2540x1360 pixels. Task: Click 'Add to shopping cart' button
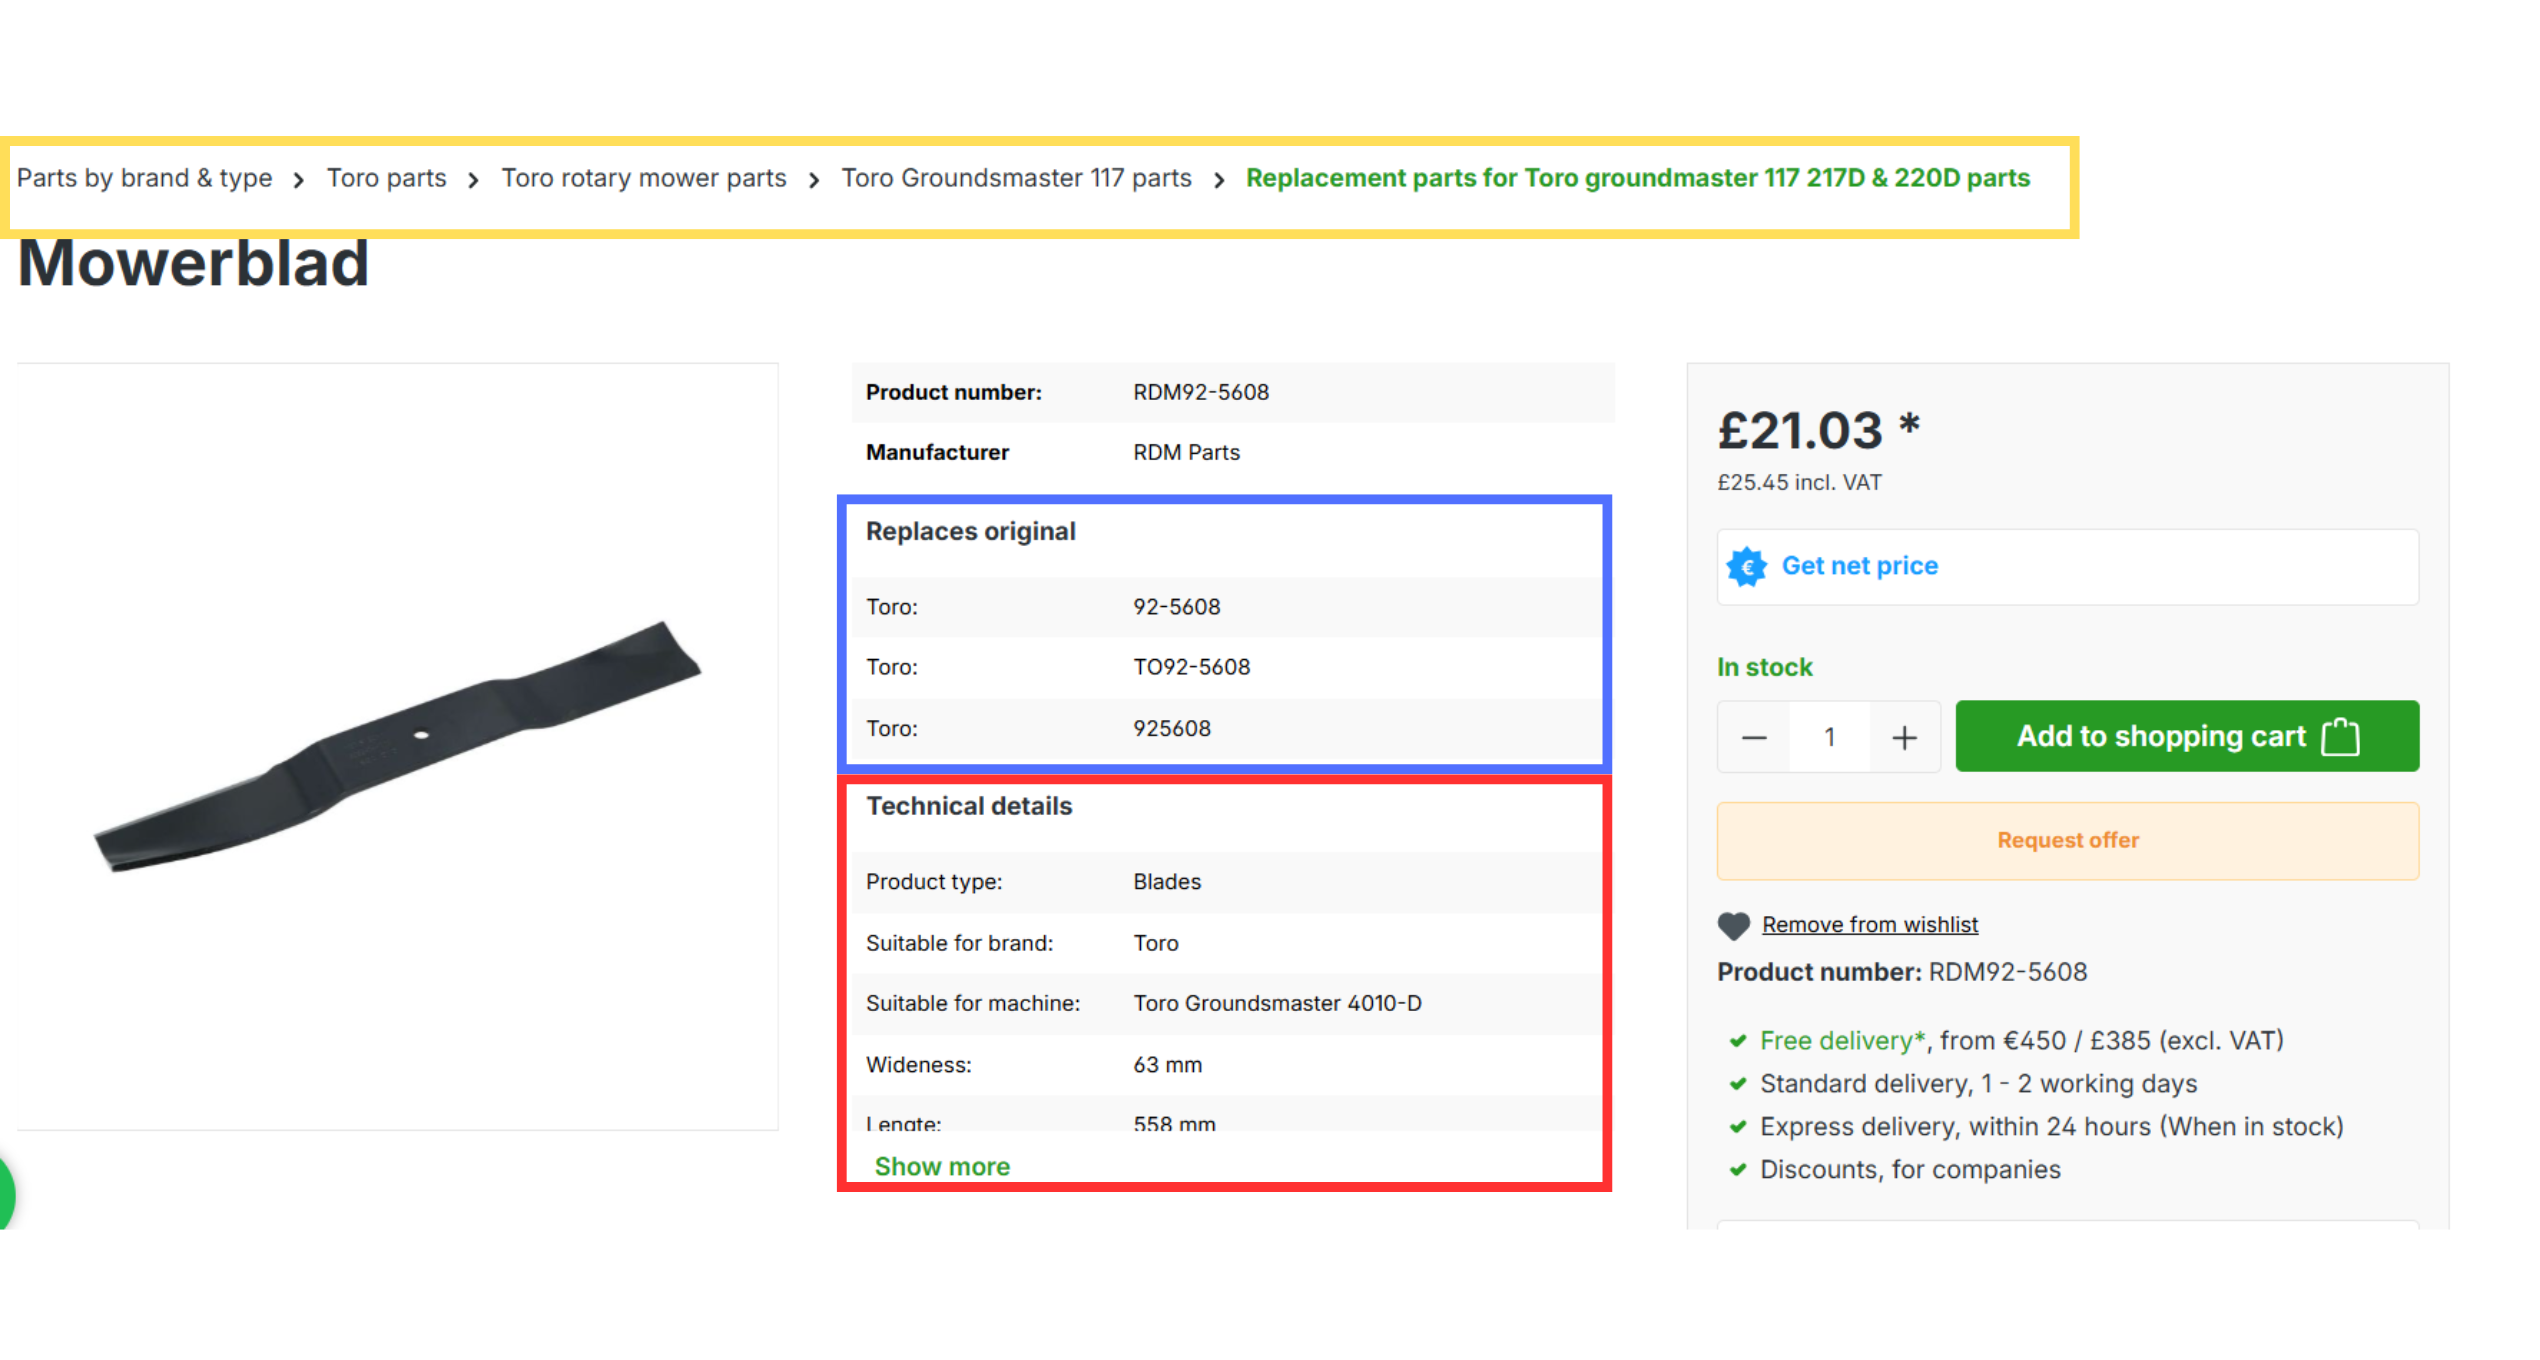[x=2187, y=736]
